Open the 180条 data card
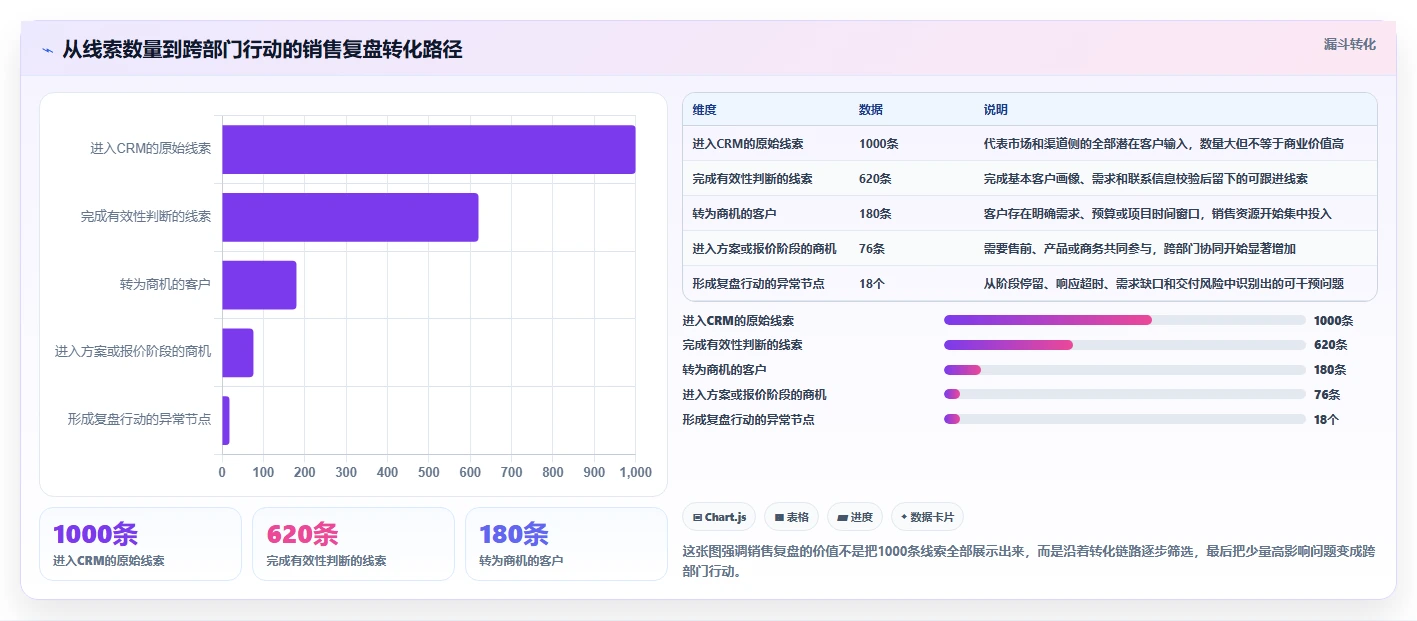 (x=566, y=544)
